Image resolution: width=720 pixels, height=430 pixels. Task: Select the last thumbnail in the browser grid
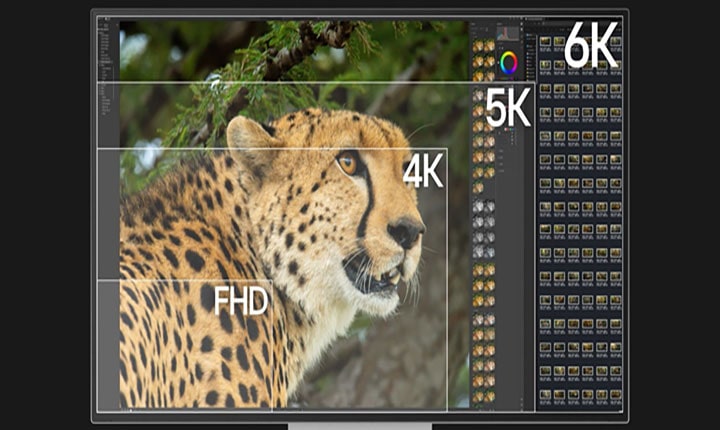click(x=615, y=397)
